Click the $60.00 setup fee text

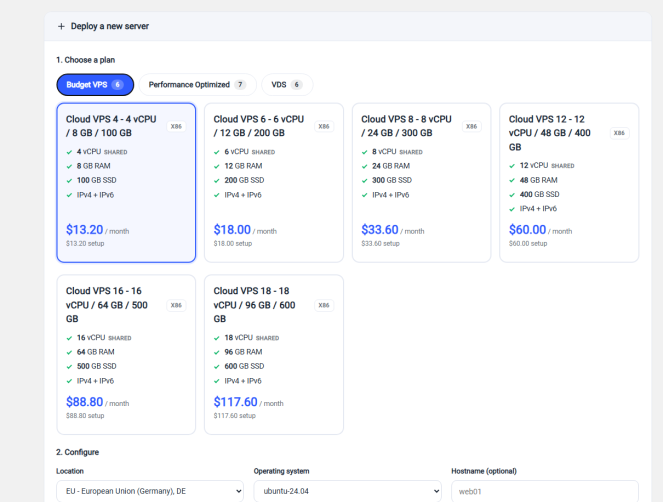click(528, 244)
